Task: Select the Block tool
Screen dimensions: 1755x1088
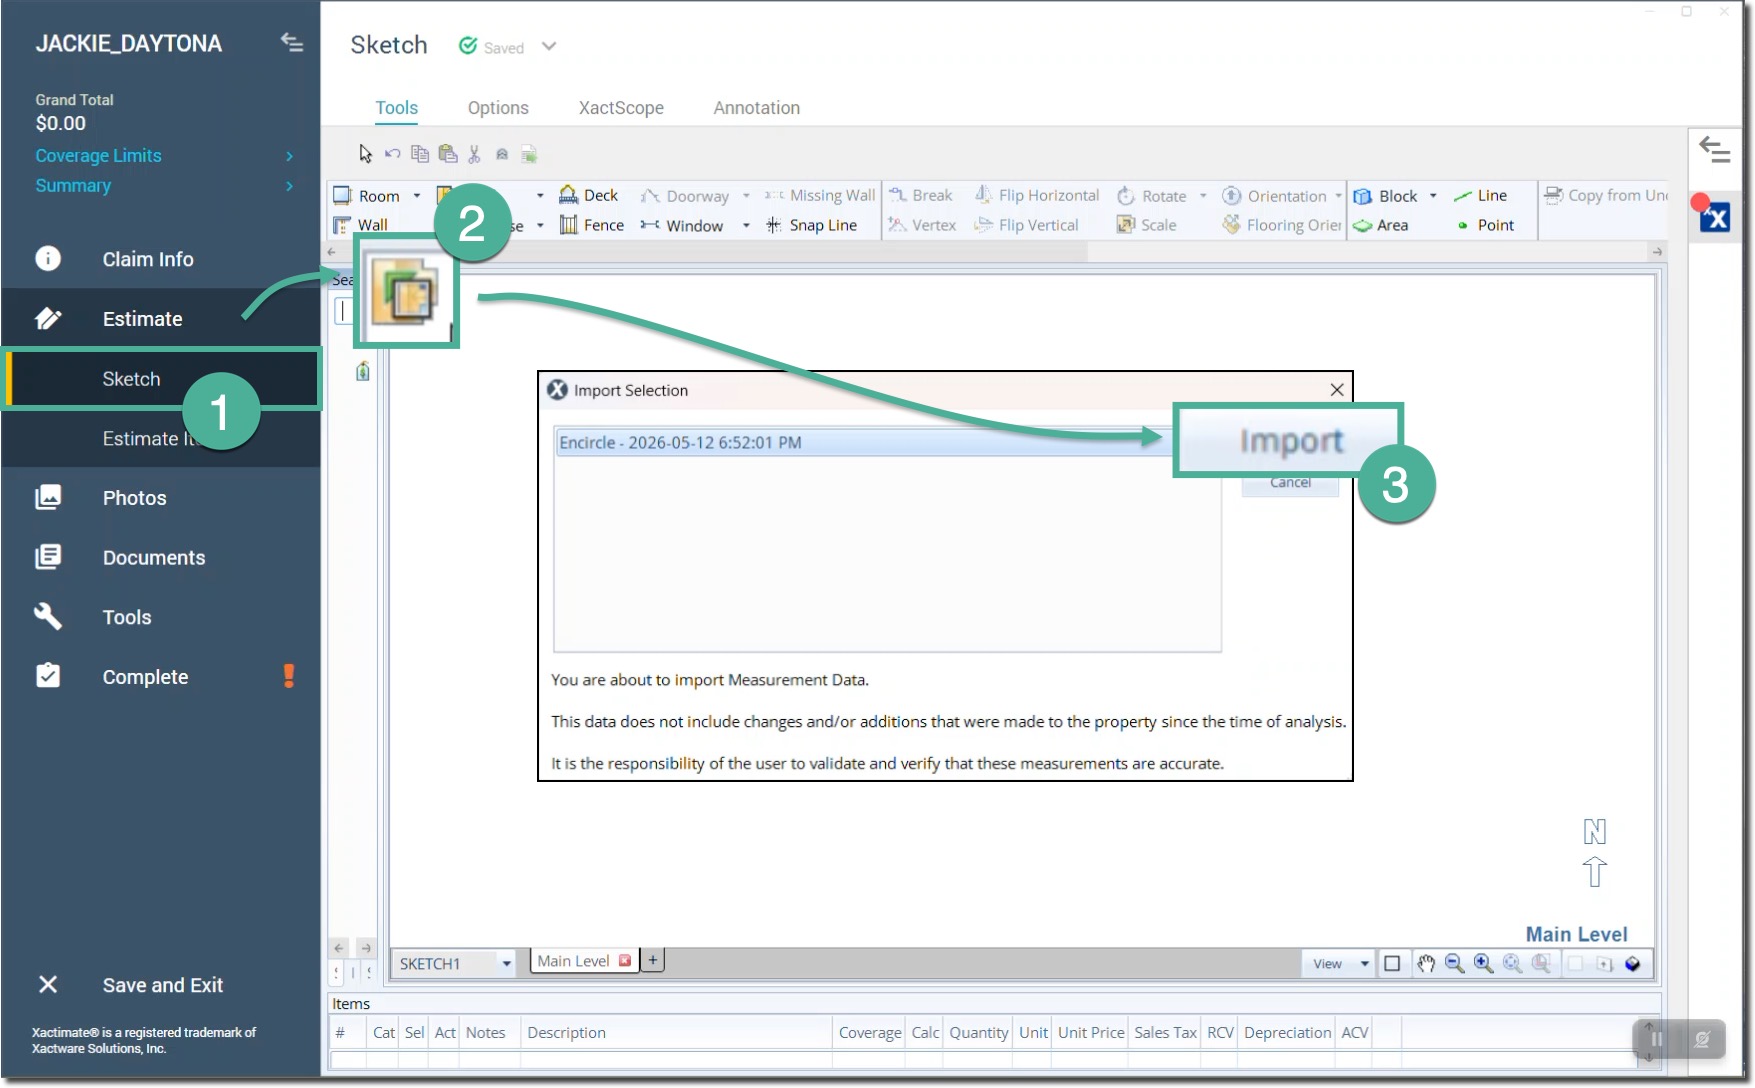Action: (1385, 196)
